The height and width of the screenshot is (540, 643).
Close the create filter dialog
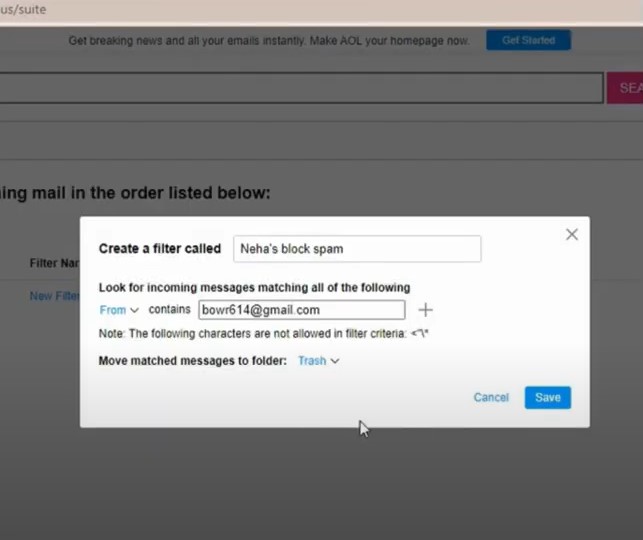[572, 235]
